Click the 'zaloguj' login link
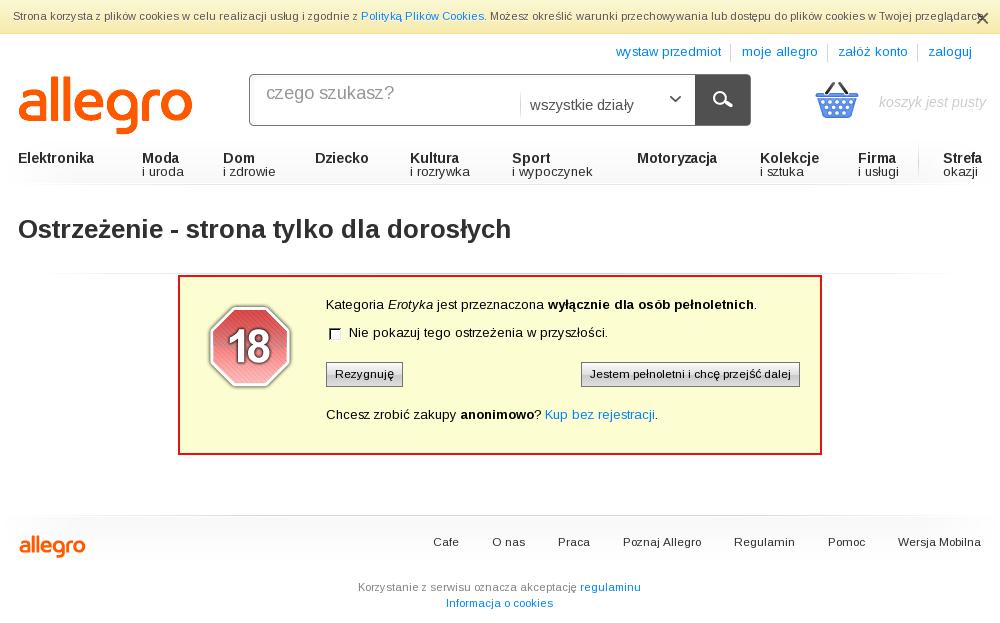Screen dimensions: 1000x623 click(950, 52)
